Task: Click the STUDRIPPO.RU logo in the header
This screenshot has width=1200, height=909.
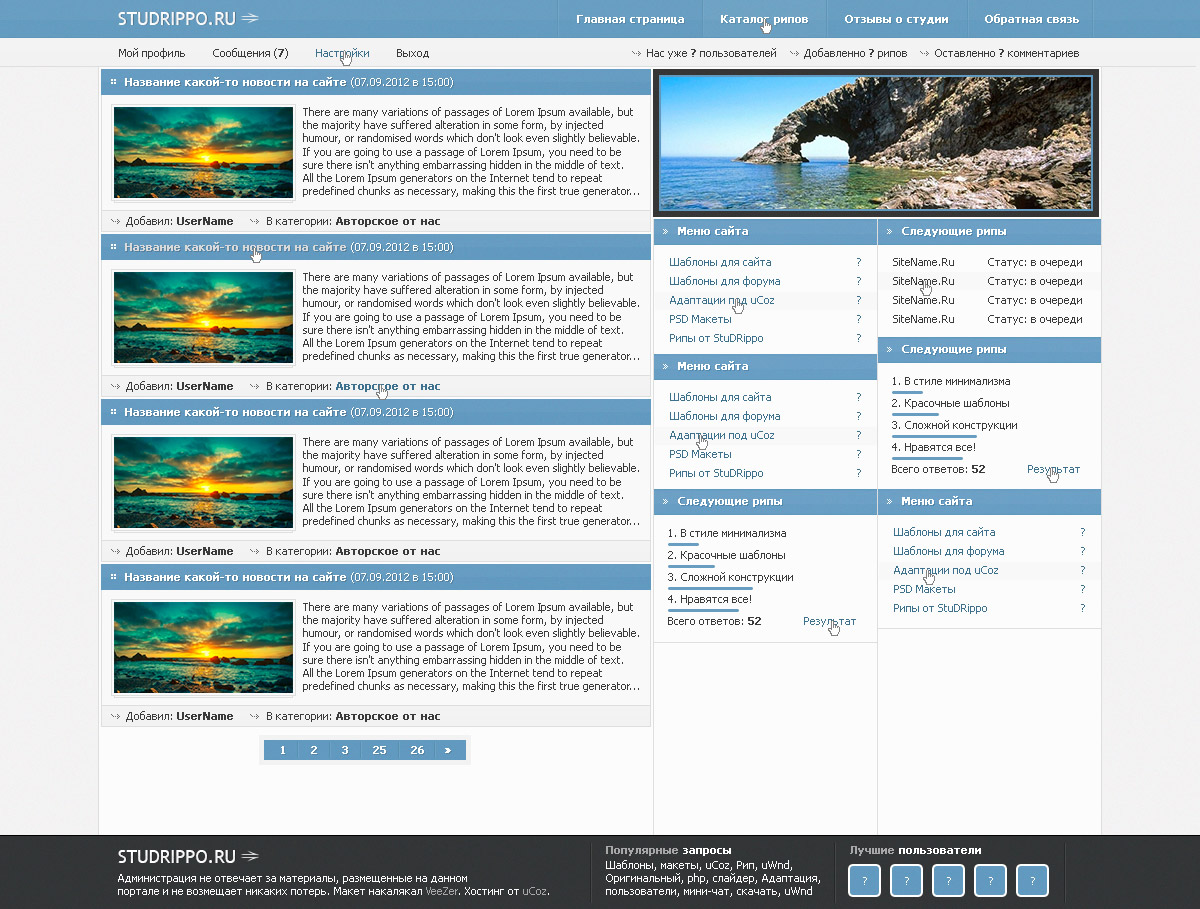Action: point(188,18)
